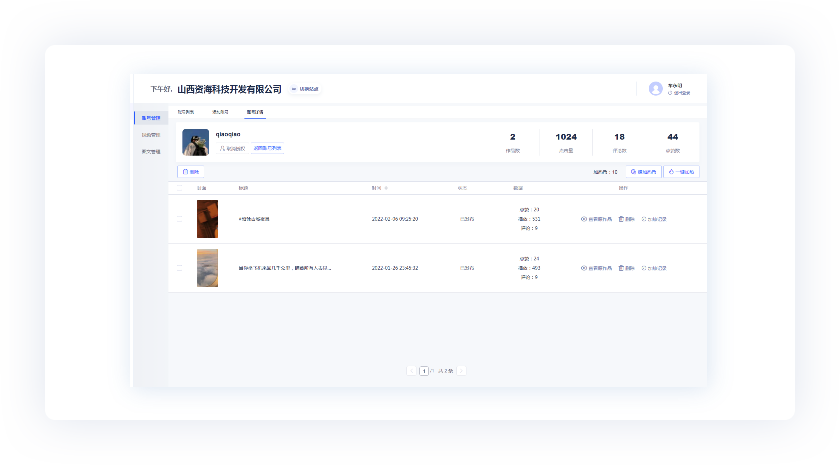
Task: Toggle the select-all checkbox in table header
Action: coord(180,187)
